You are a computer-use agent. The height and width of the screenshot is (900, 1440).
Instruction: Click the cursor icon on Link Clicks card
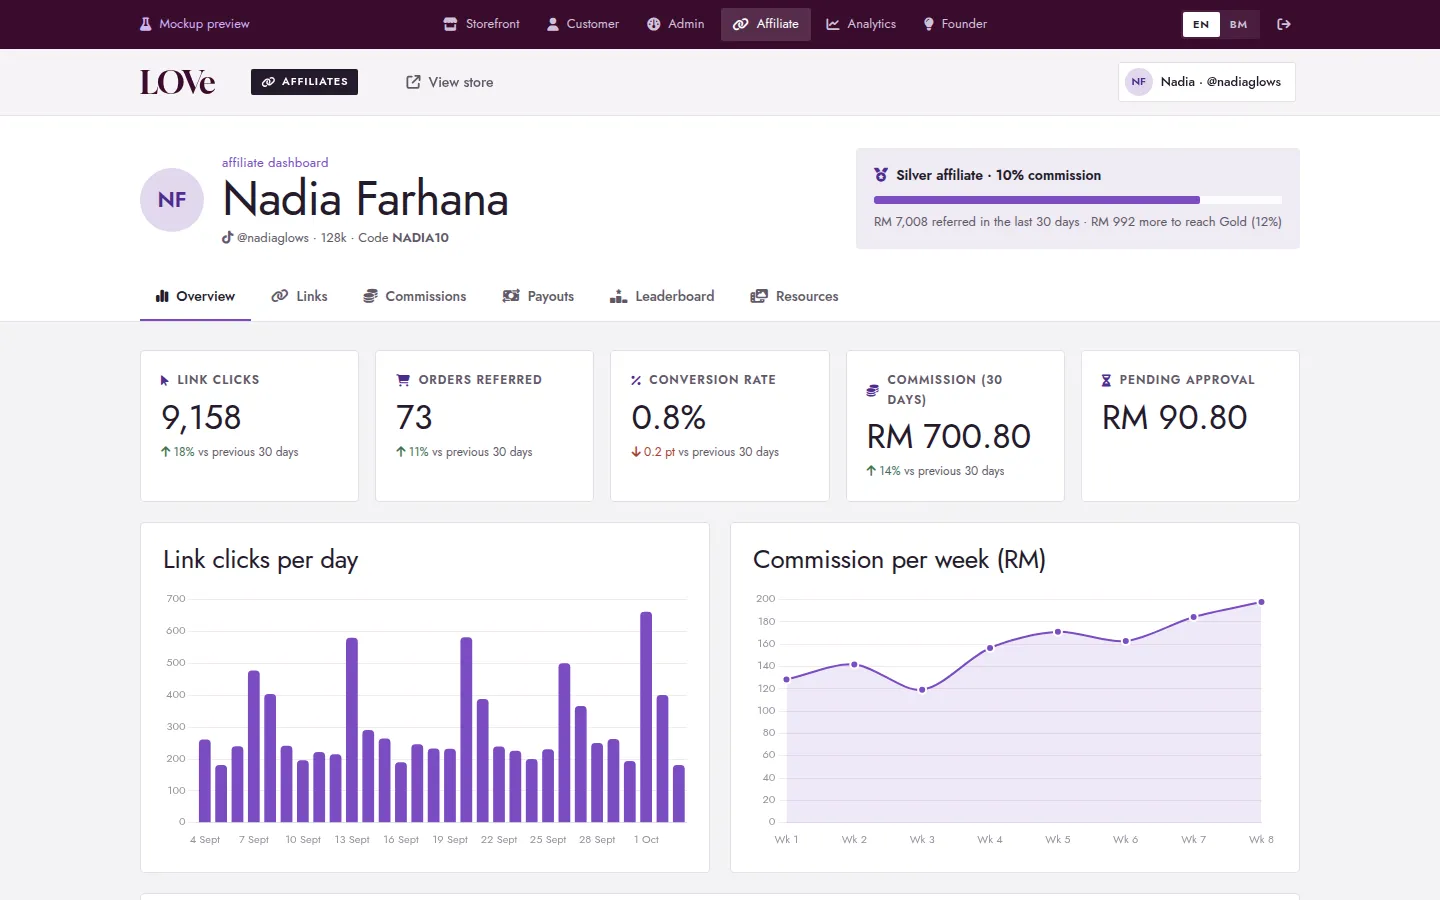click(x=165, y=380)
